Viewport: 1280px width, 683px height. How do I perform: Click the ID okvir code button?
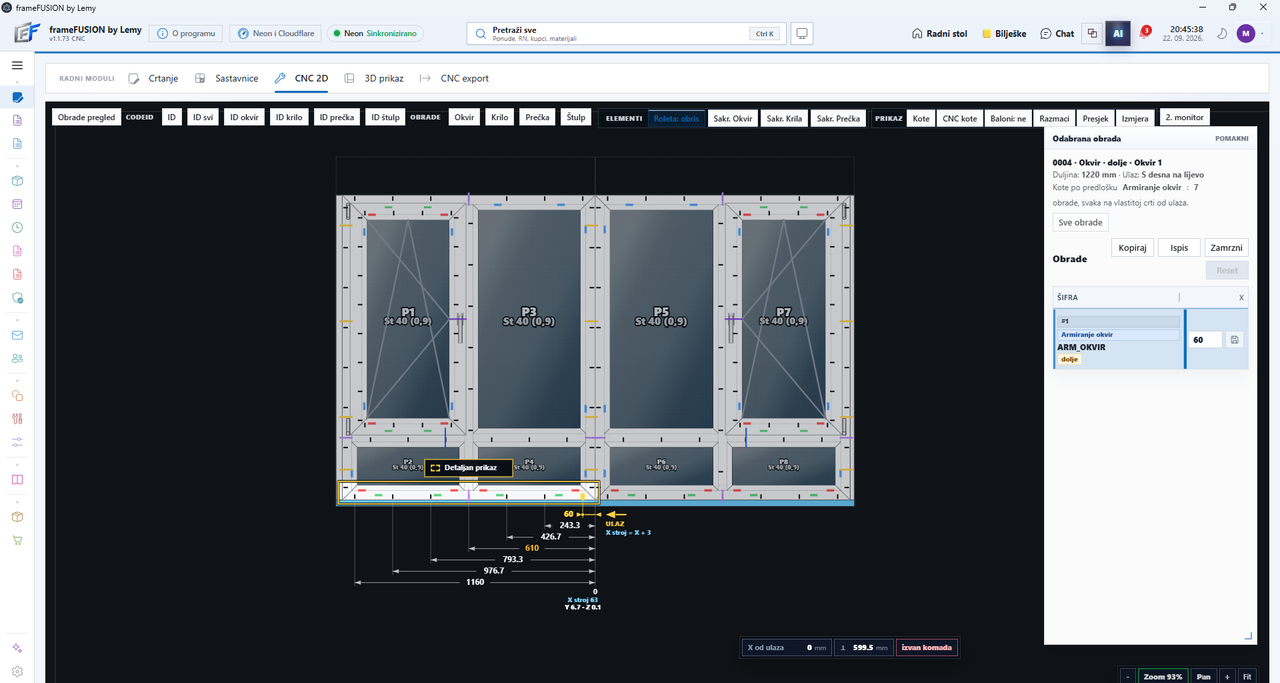[244, 118]
